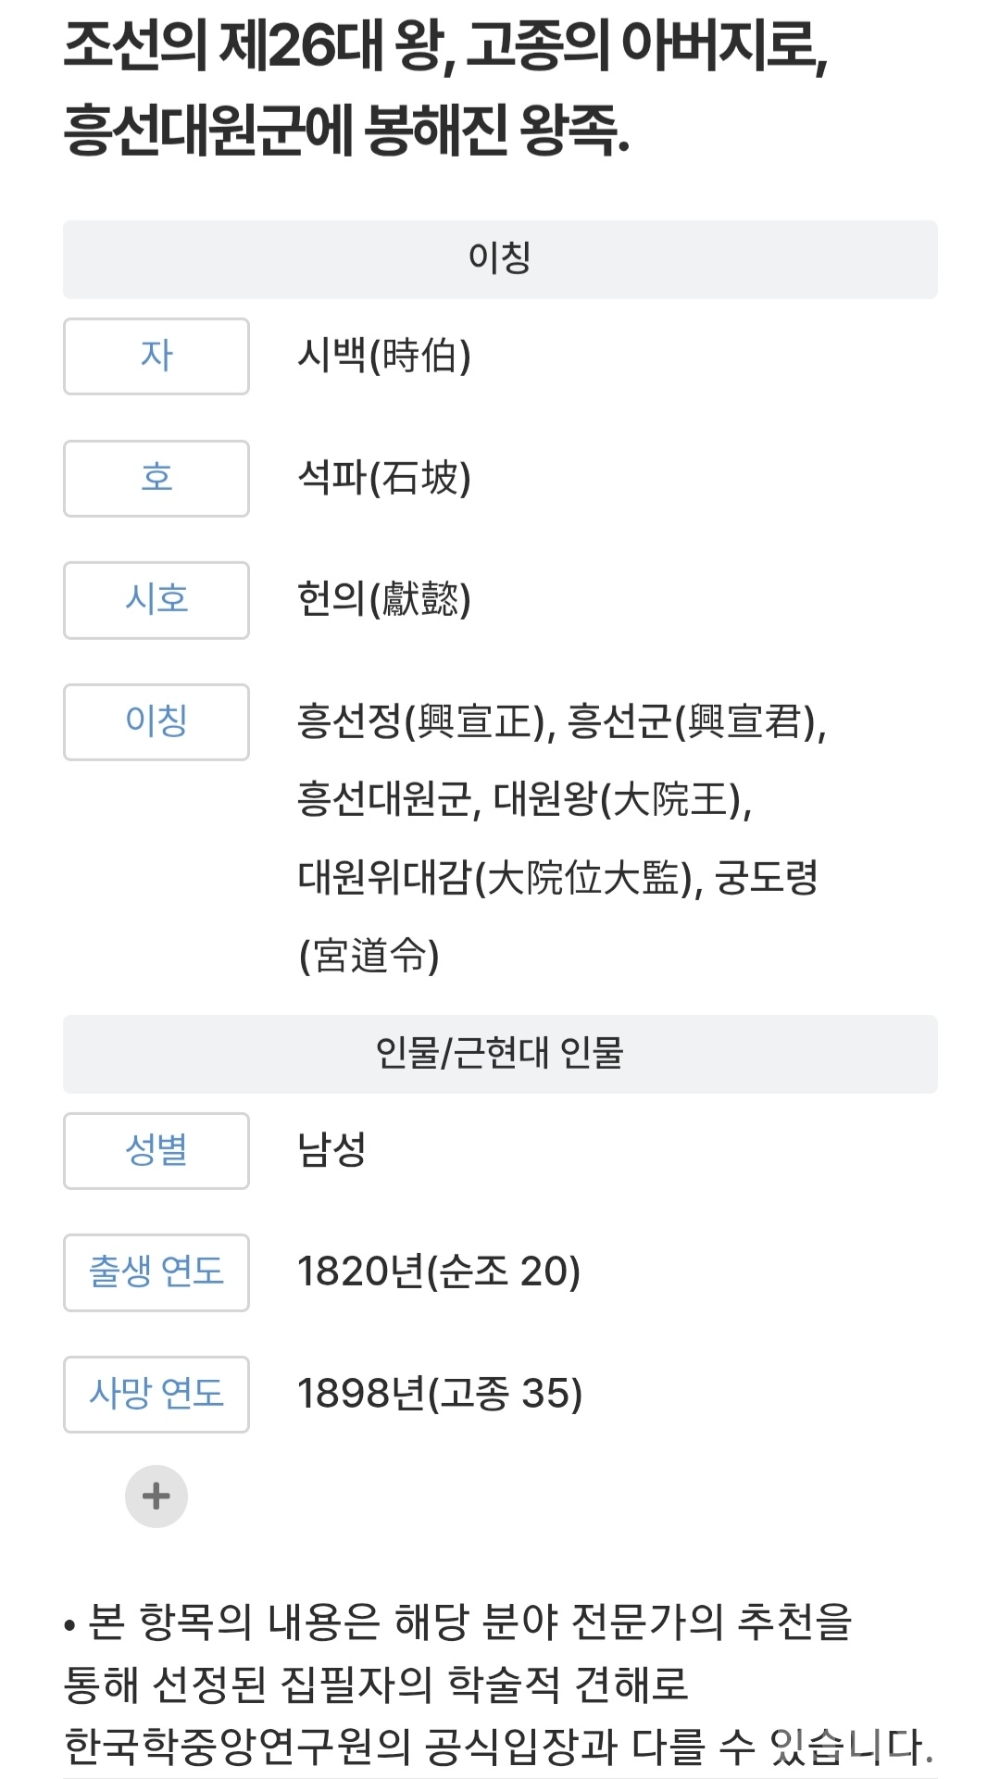Viewport: 1000px width, 1779px height.
Task: Click the bold summary heading text
Action: pos(446,88)
